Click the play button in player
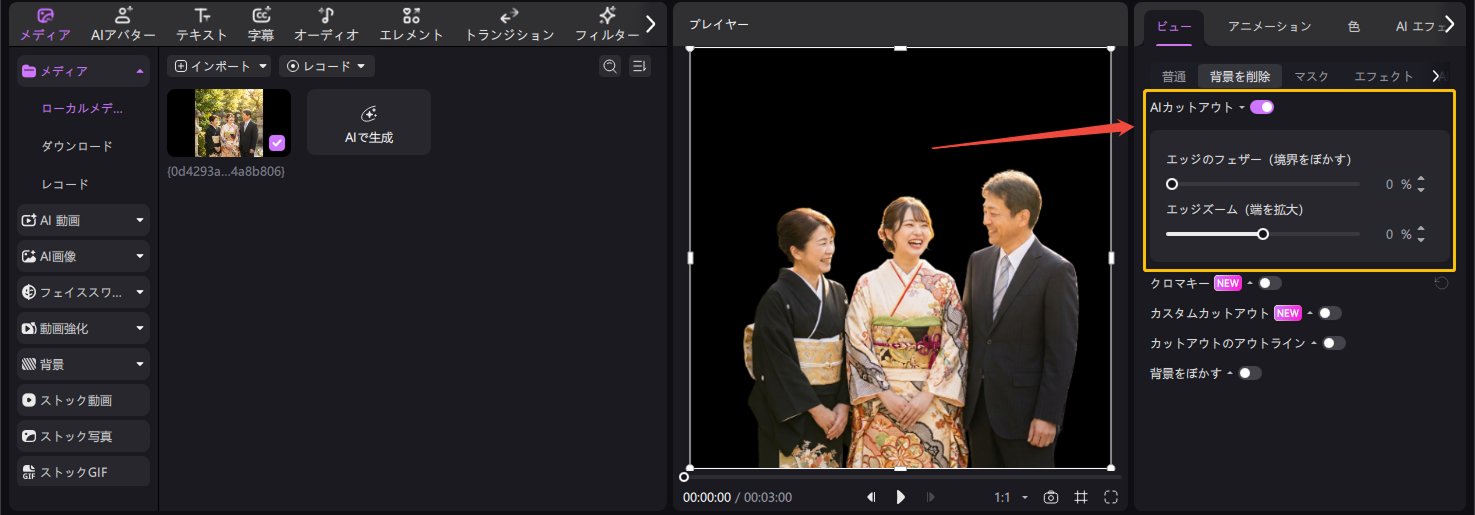 click(901, 497)
